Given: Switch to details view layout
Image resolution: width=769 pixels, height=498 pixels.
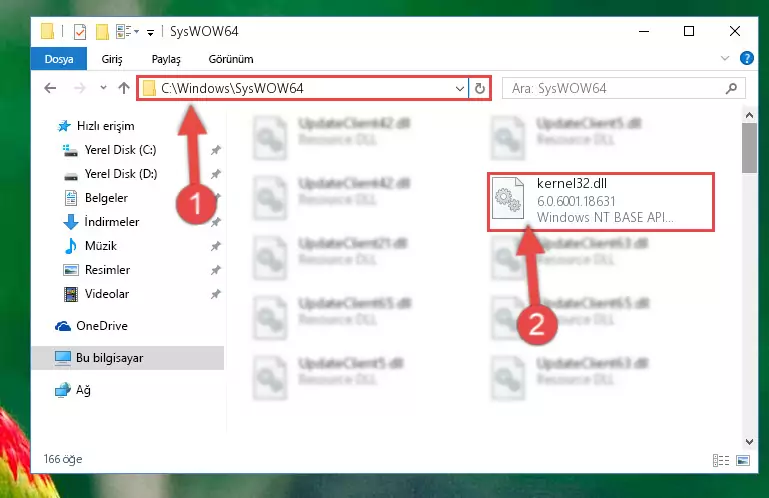Looking at the screenshot, I should tap(721, 460).
